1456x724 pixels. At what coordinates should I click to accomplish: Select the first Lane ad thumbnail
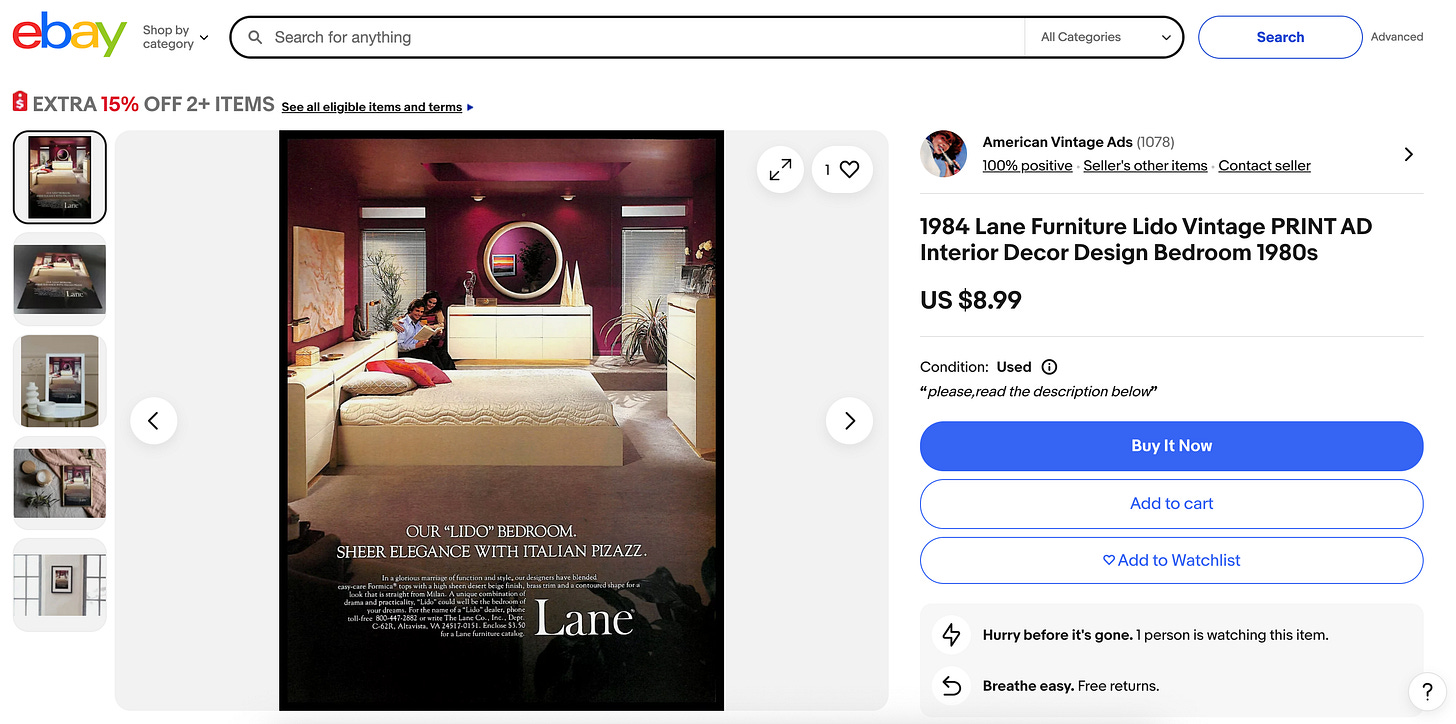click(59, 177)
